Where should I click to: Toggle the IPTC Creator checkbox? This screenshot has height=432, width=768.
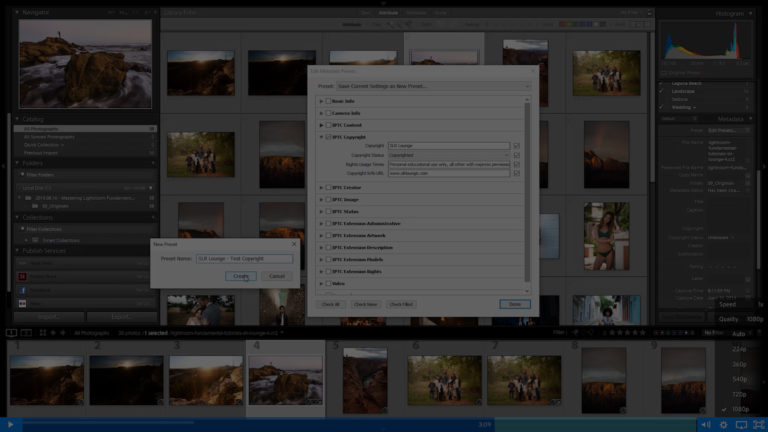click(x=329, y=188)
